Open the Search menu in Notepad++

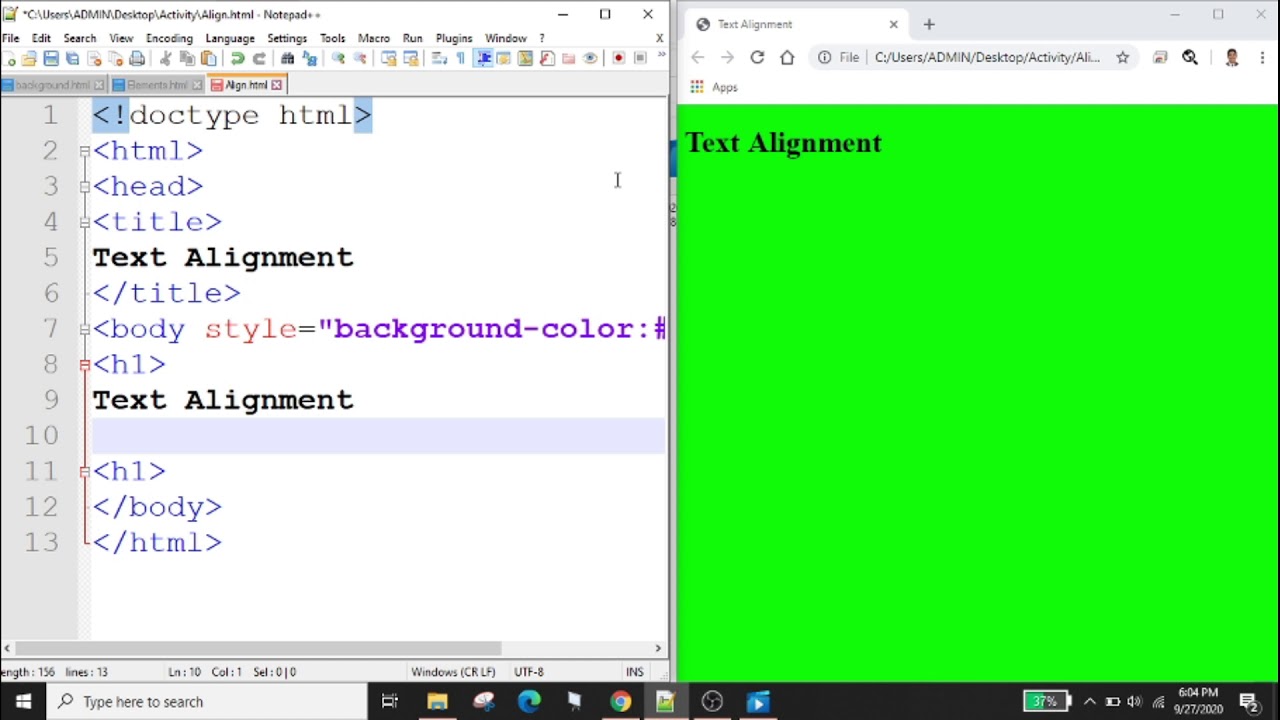pos(80,38)
